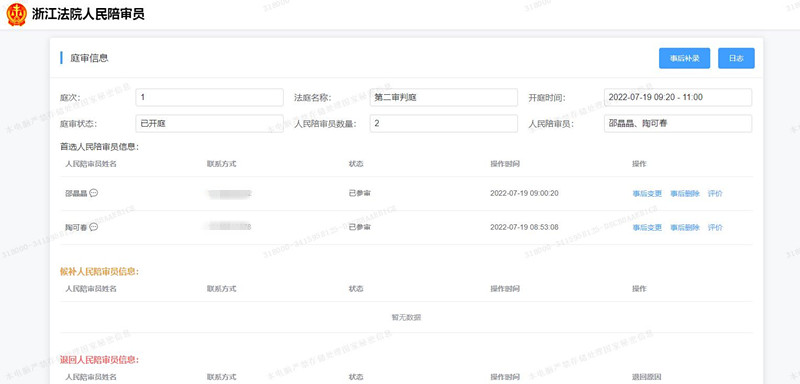800x384 pixels.
Task: Open the 日志 log button
Action: coord(736,58)
